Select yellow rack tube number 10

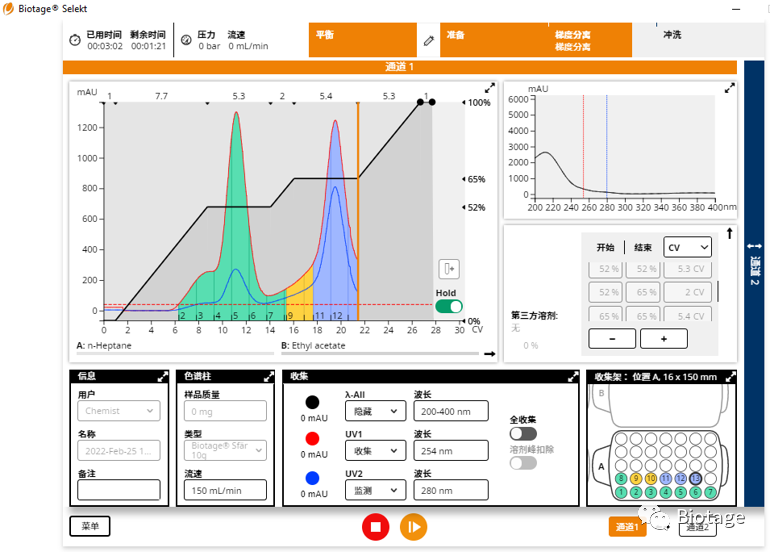tap(651, 478)
